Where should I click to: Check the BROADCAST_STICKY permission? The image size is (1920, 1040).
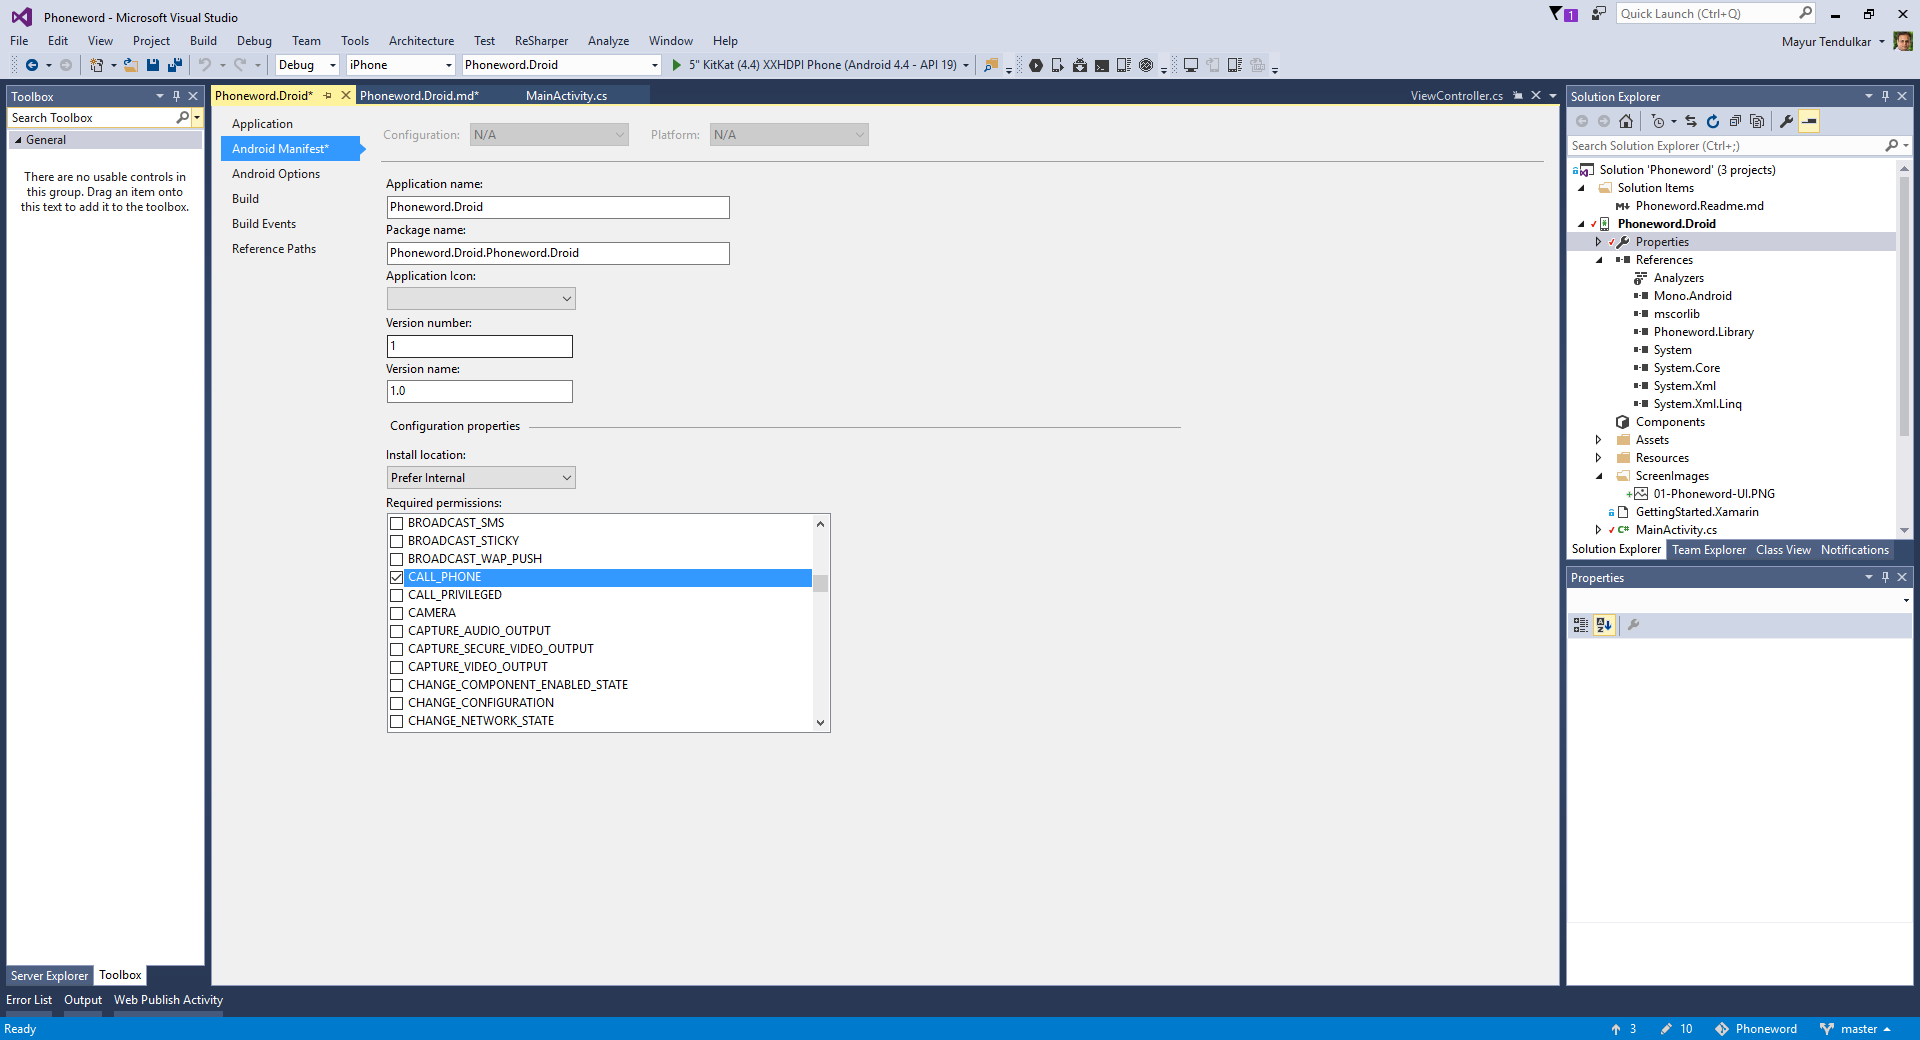tap(396, 541)
